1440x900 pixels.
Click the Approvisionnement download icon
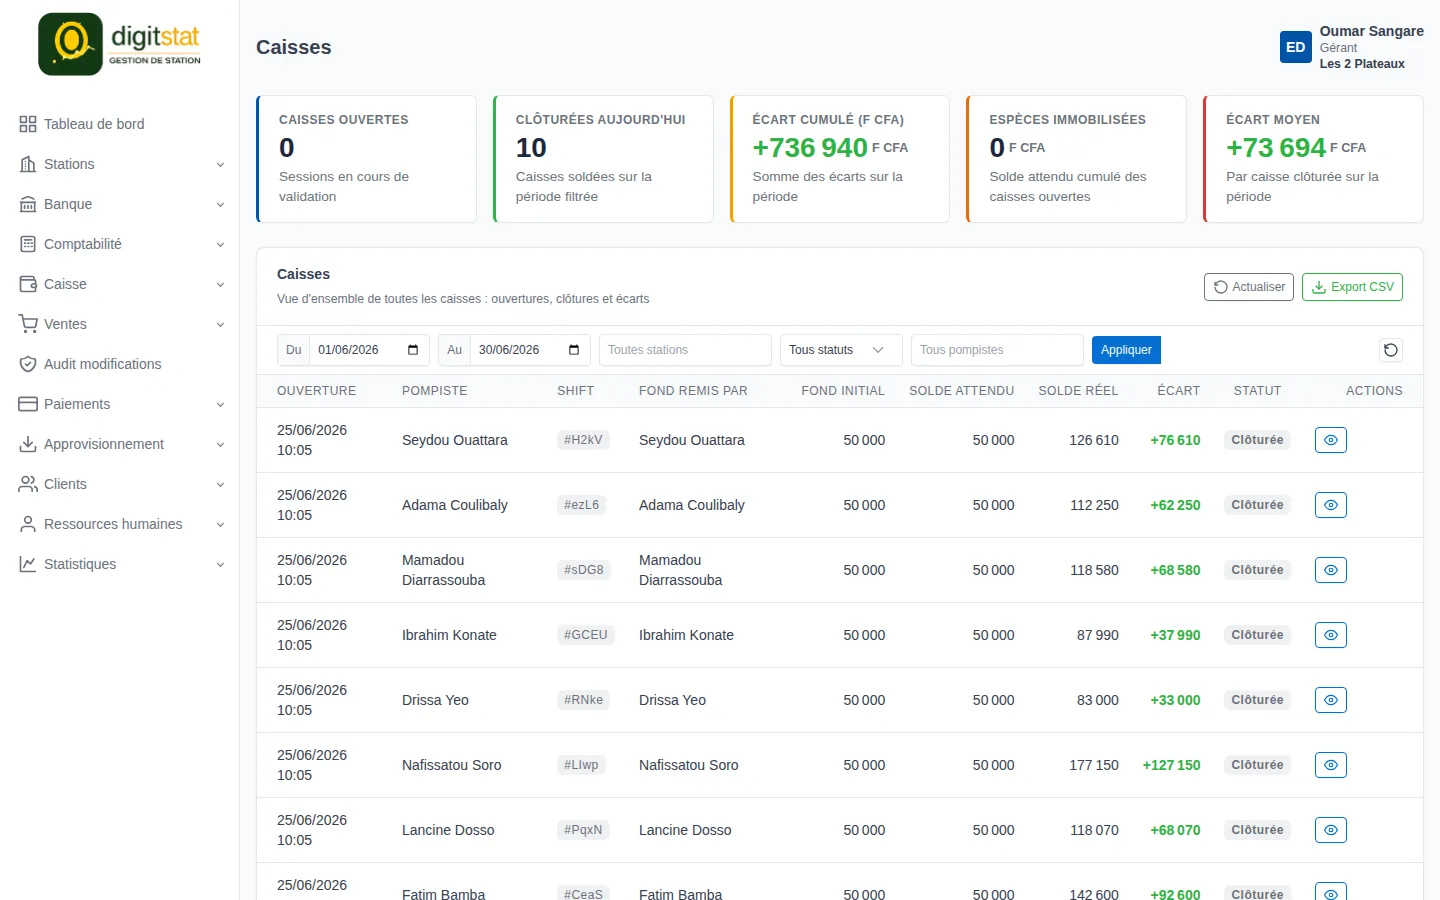pyautogui.click(x=28, y=444)
